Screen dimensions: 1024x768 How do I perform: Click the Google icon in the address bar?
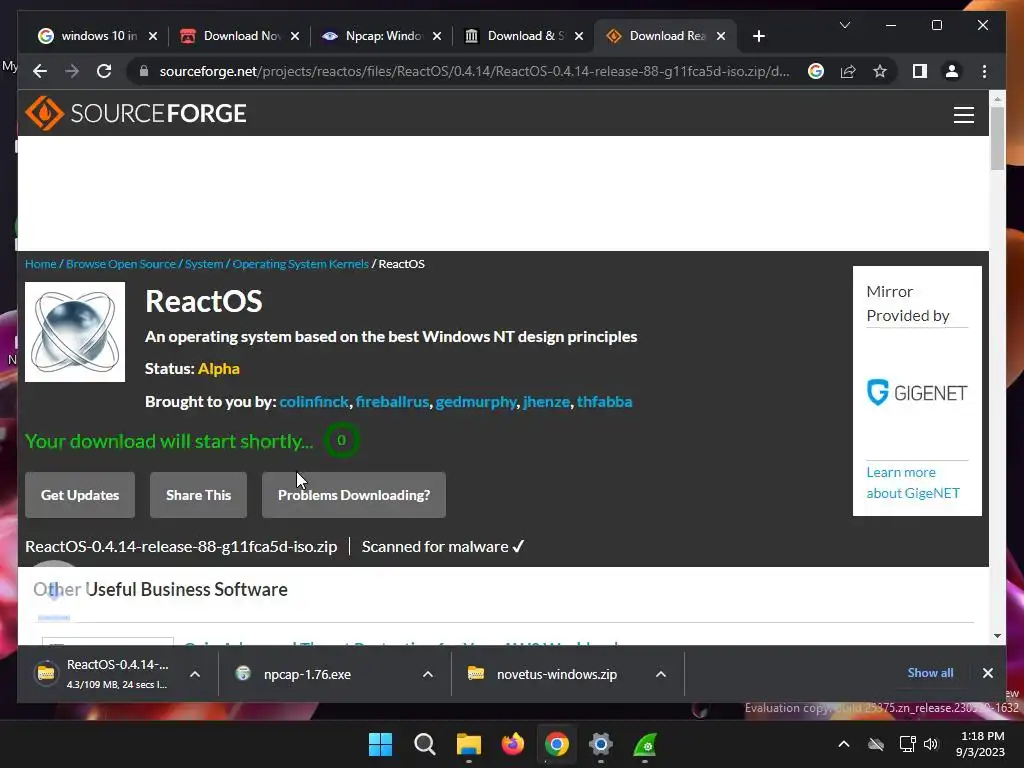[x=816, y=71]
